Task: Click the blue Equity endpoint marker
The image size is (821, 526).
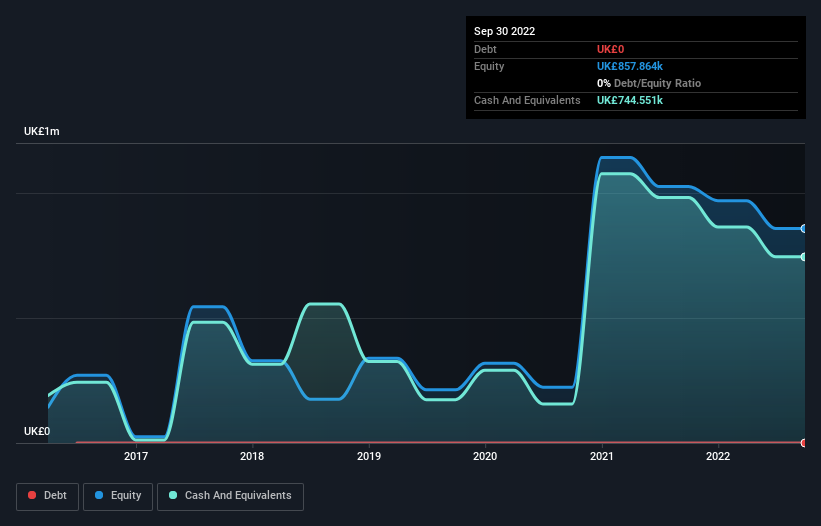Action: (x=804, y=229)
